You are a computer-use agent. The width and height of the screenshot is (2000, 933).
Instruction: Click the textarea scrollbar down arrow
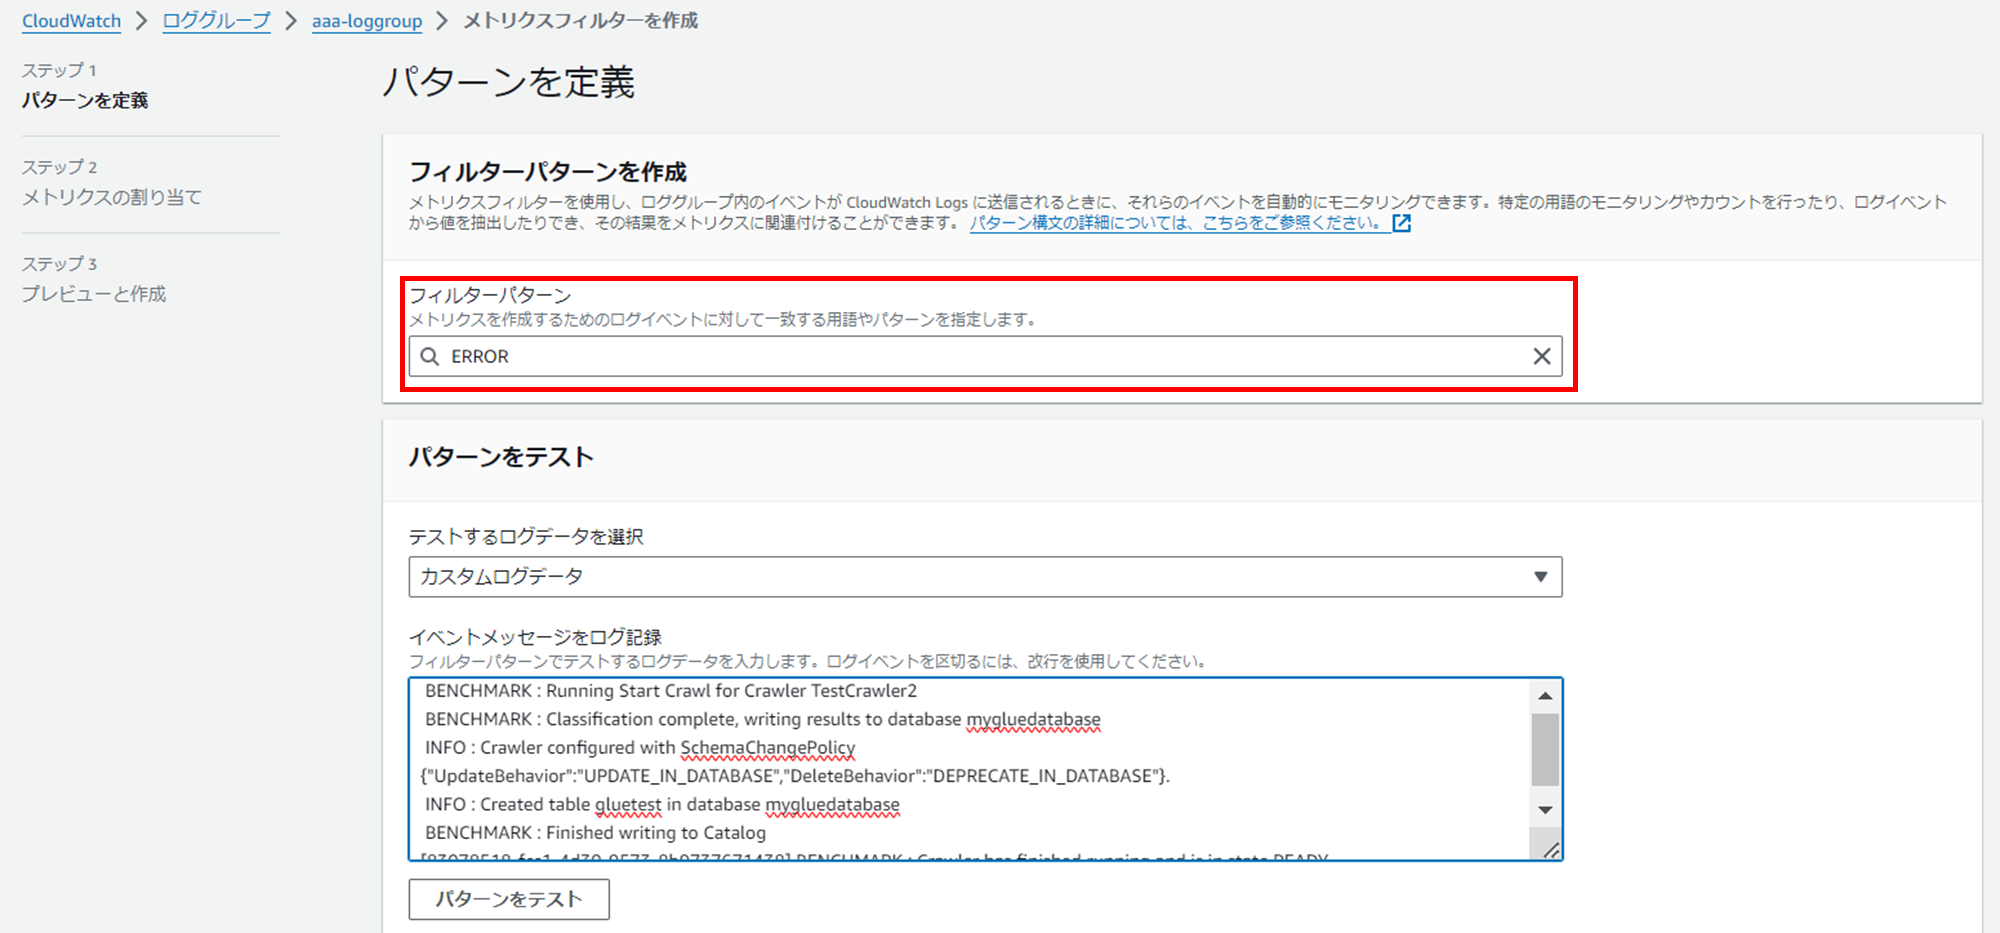pyautogui.click(x=1545, y=810)
